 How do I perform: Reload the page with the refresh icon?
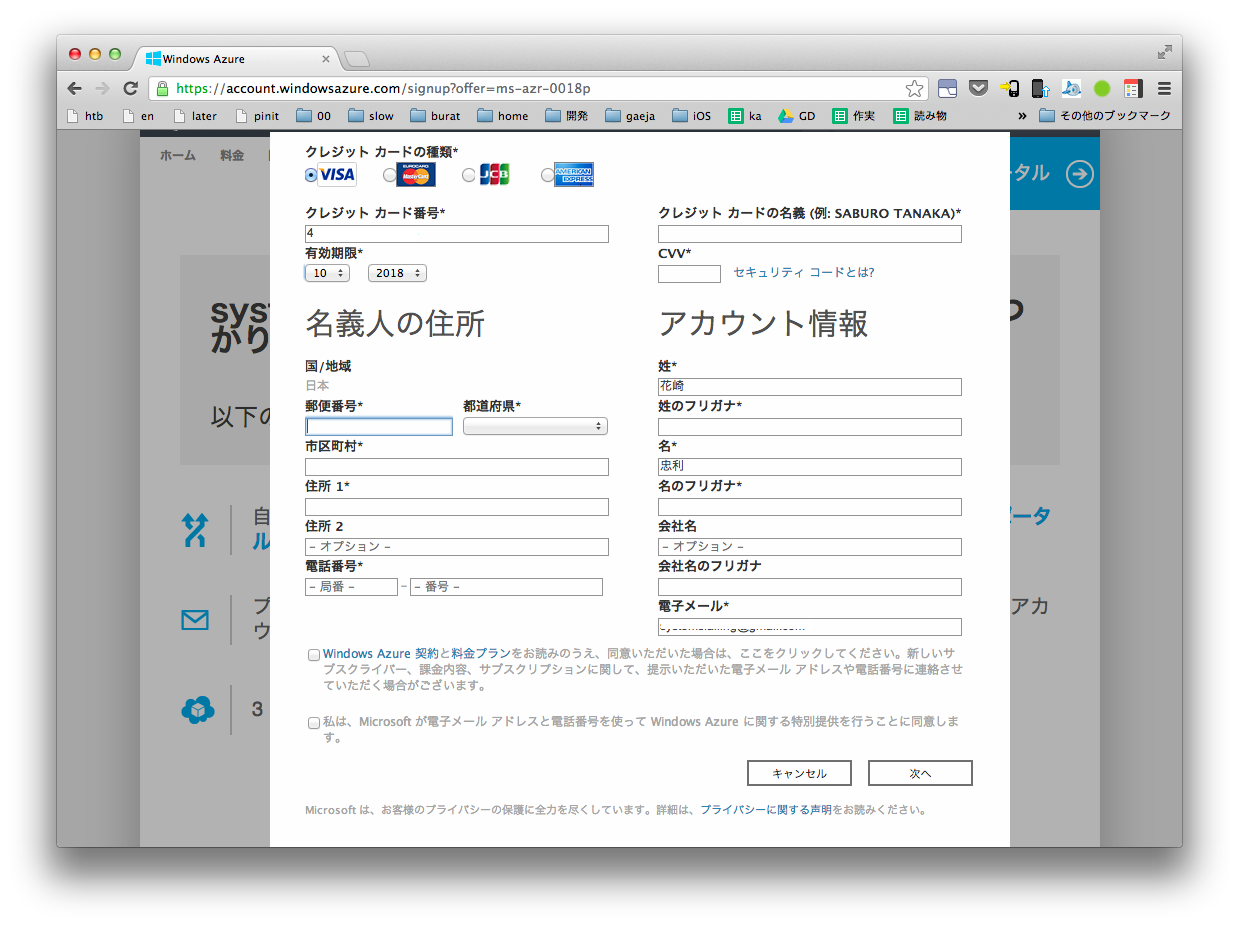click(x=130, y=88)
